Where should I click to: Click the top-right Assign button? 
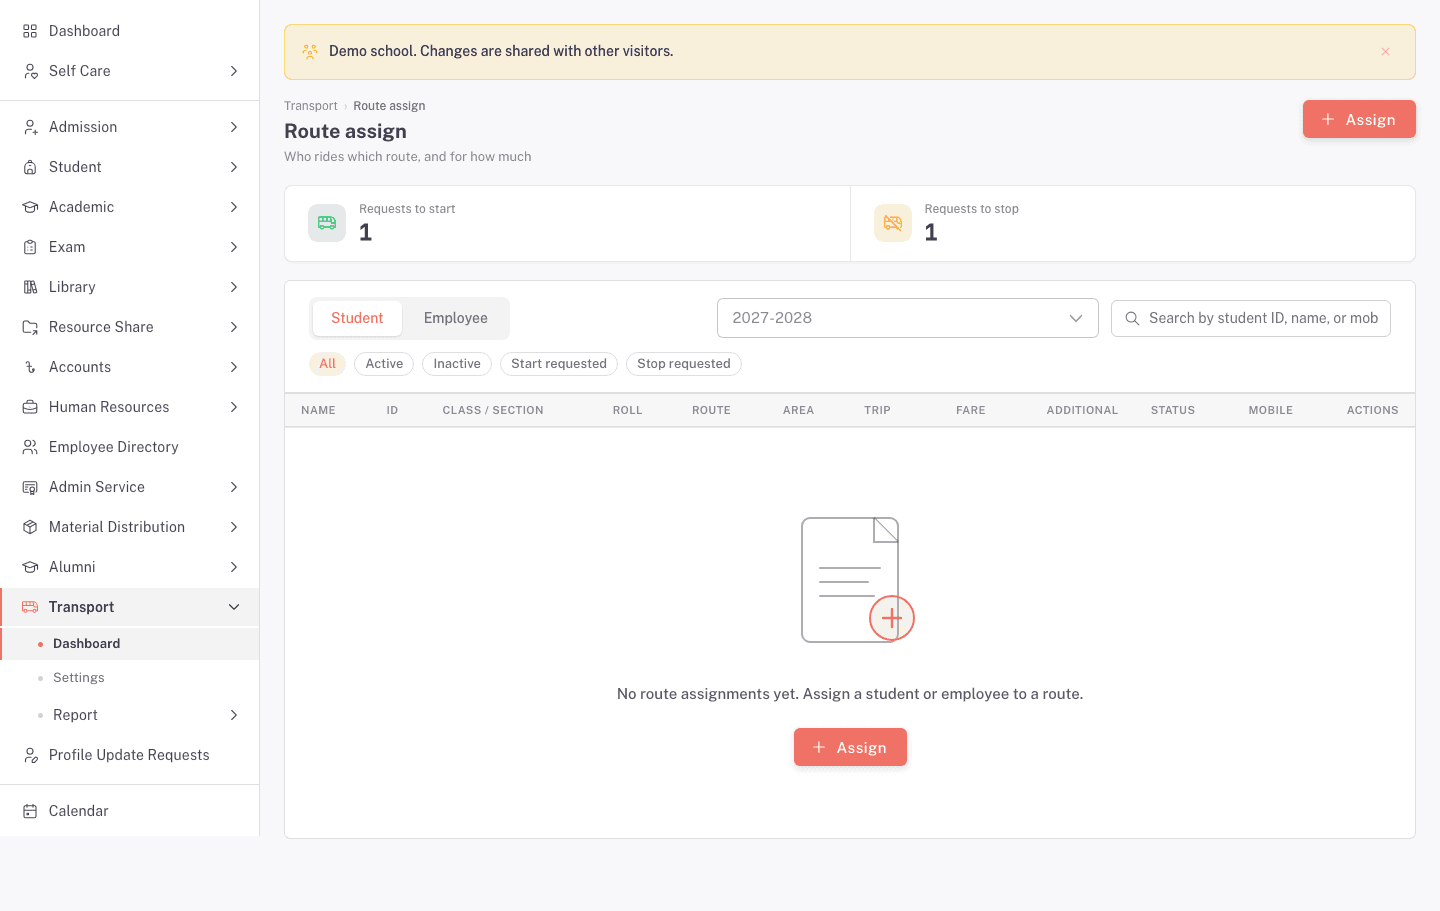1359,119
